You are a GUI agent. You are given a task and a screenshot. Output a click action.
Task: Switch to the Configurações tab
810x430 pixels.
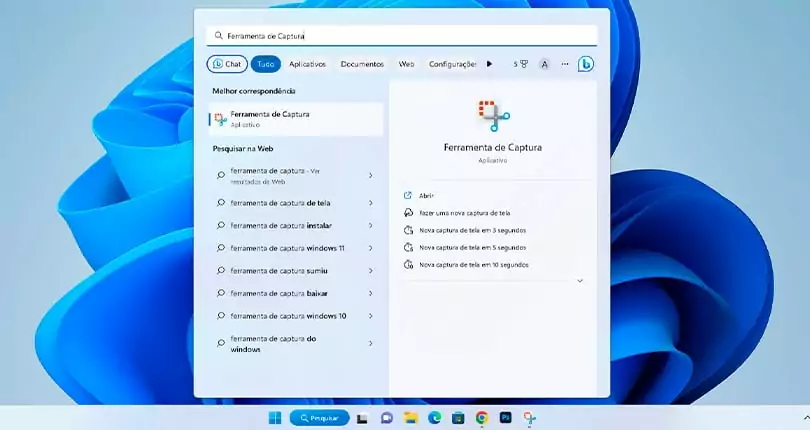[453, 64]
